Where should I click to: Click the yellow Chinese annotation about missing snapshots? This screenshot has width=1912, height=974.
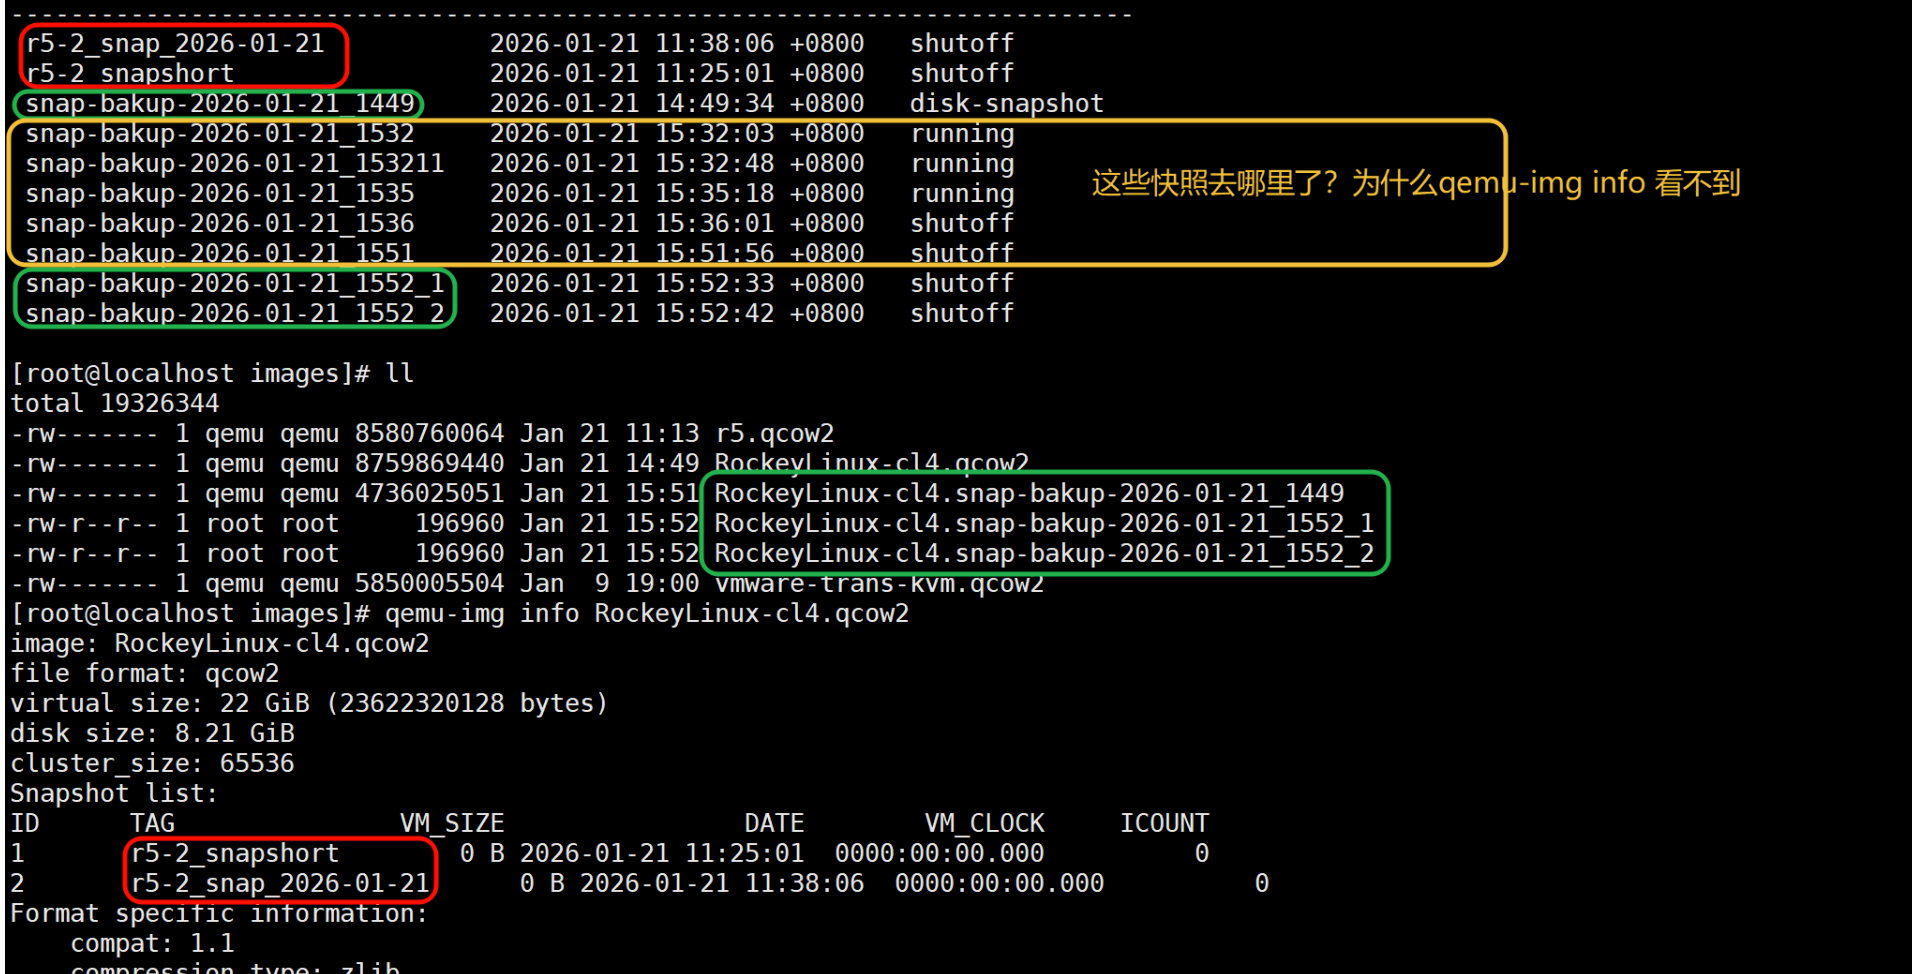point(1415,183)
